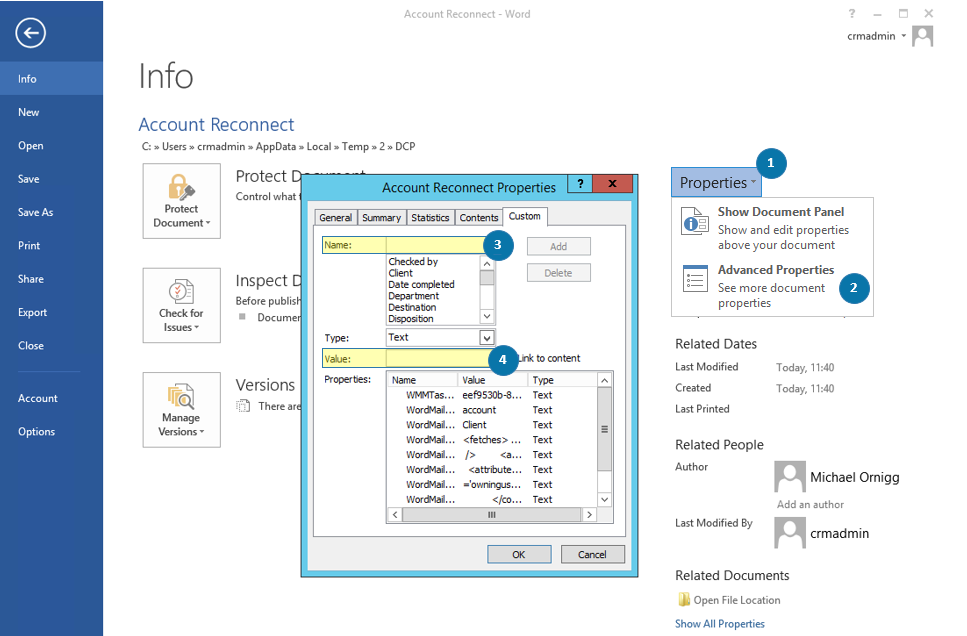Click the OK button in Properties dialog
This screenshot has height=636, width=967.
point(519,555)
